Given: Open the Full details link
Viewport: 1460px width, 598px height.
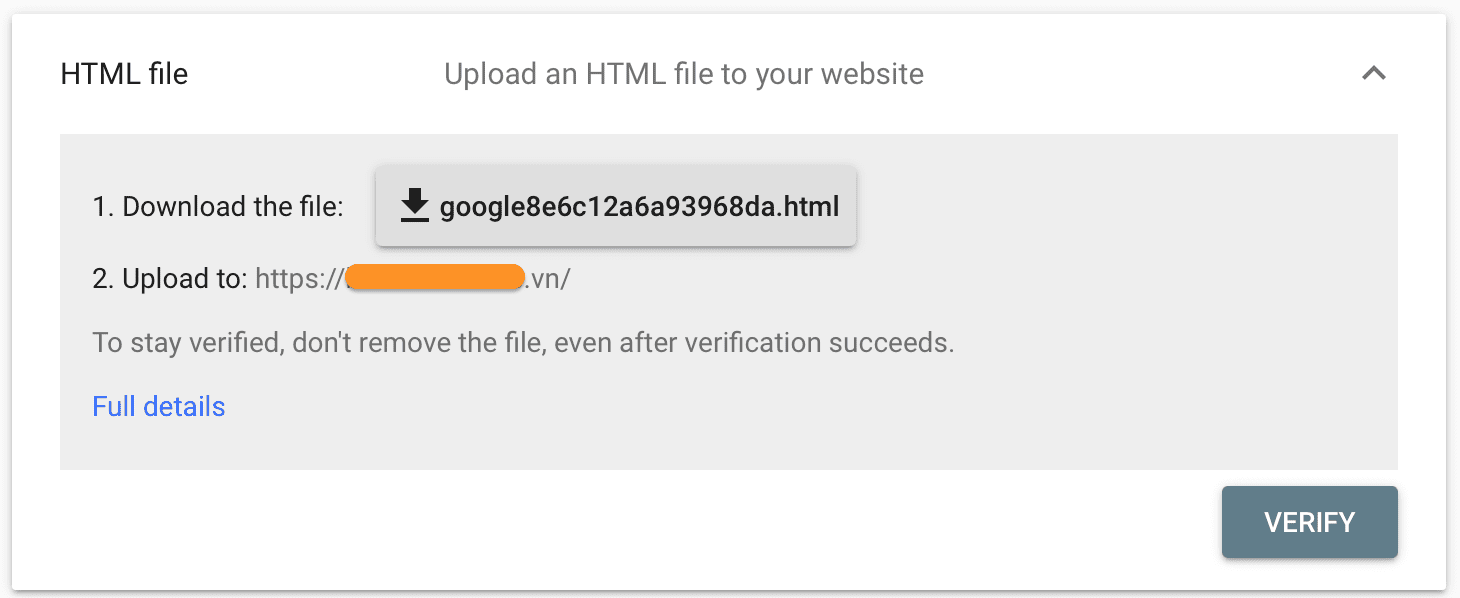Looking at the screenshot, I should pos(158,406).
